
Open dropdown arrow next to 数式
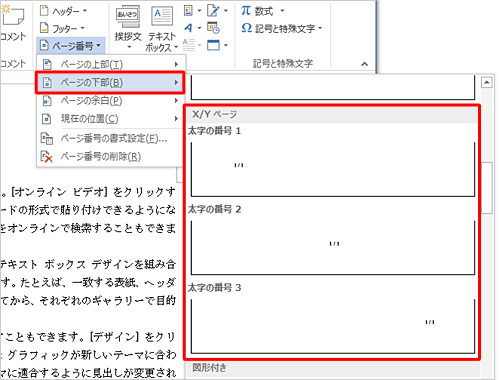click(x=282, y=11)
